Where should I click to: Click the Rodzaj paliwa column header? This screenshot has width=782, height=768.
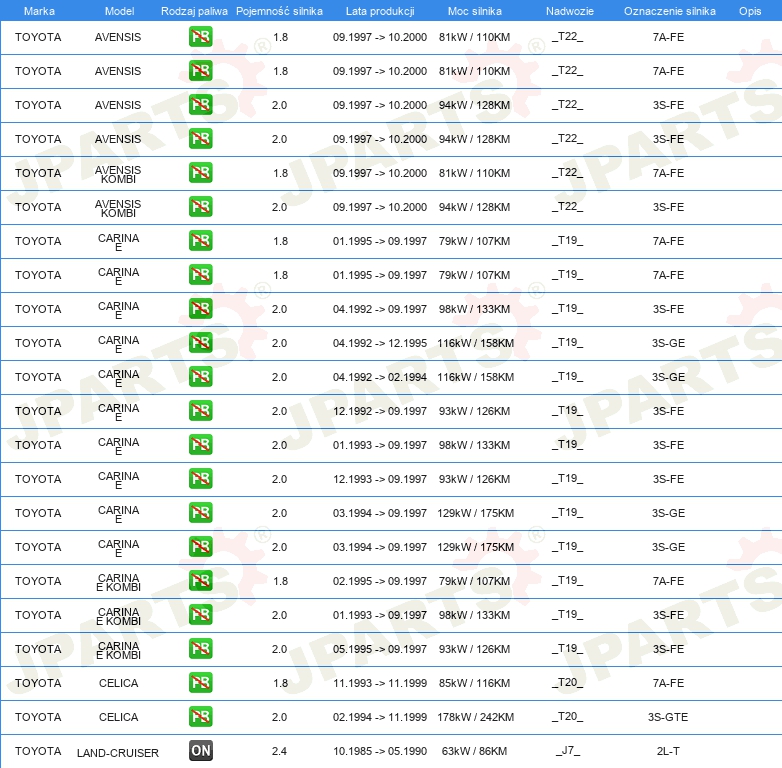194,11
